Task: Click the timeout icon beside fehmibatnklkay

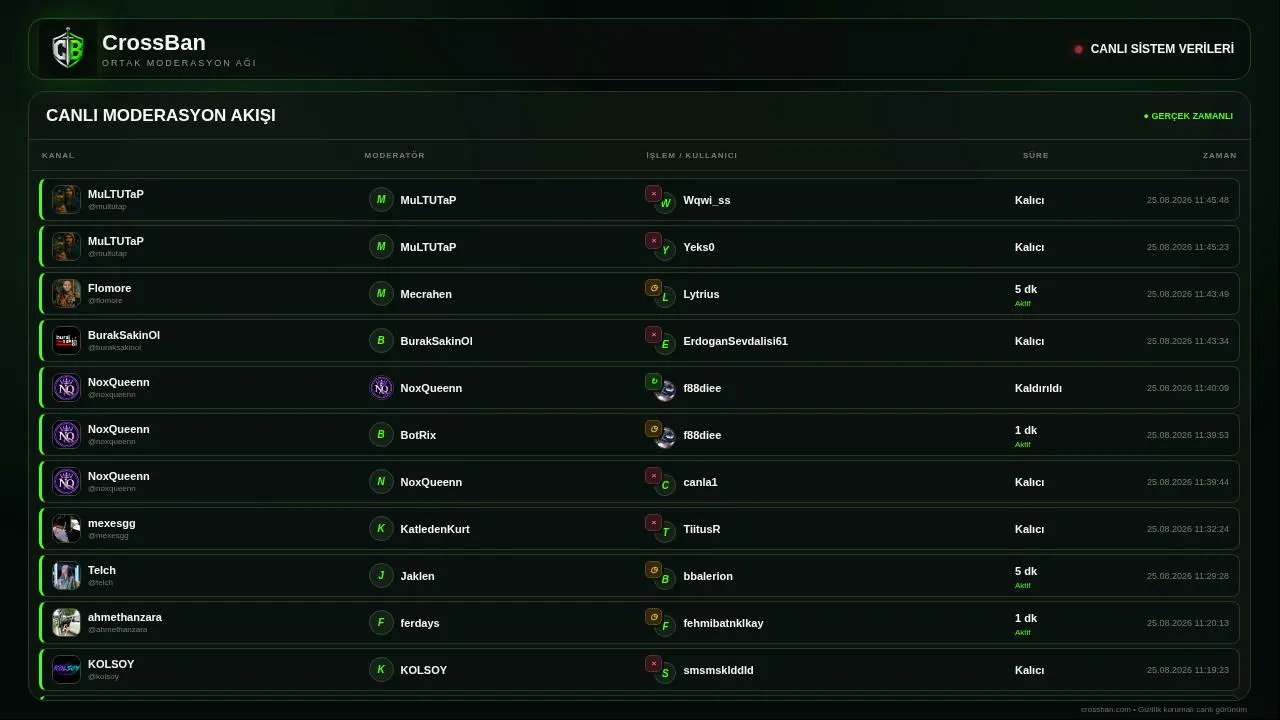Action: pos(653,616)
